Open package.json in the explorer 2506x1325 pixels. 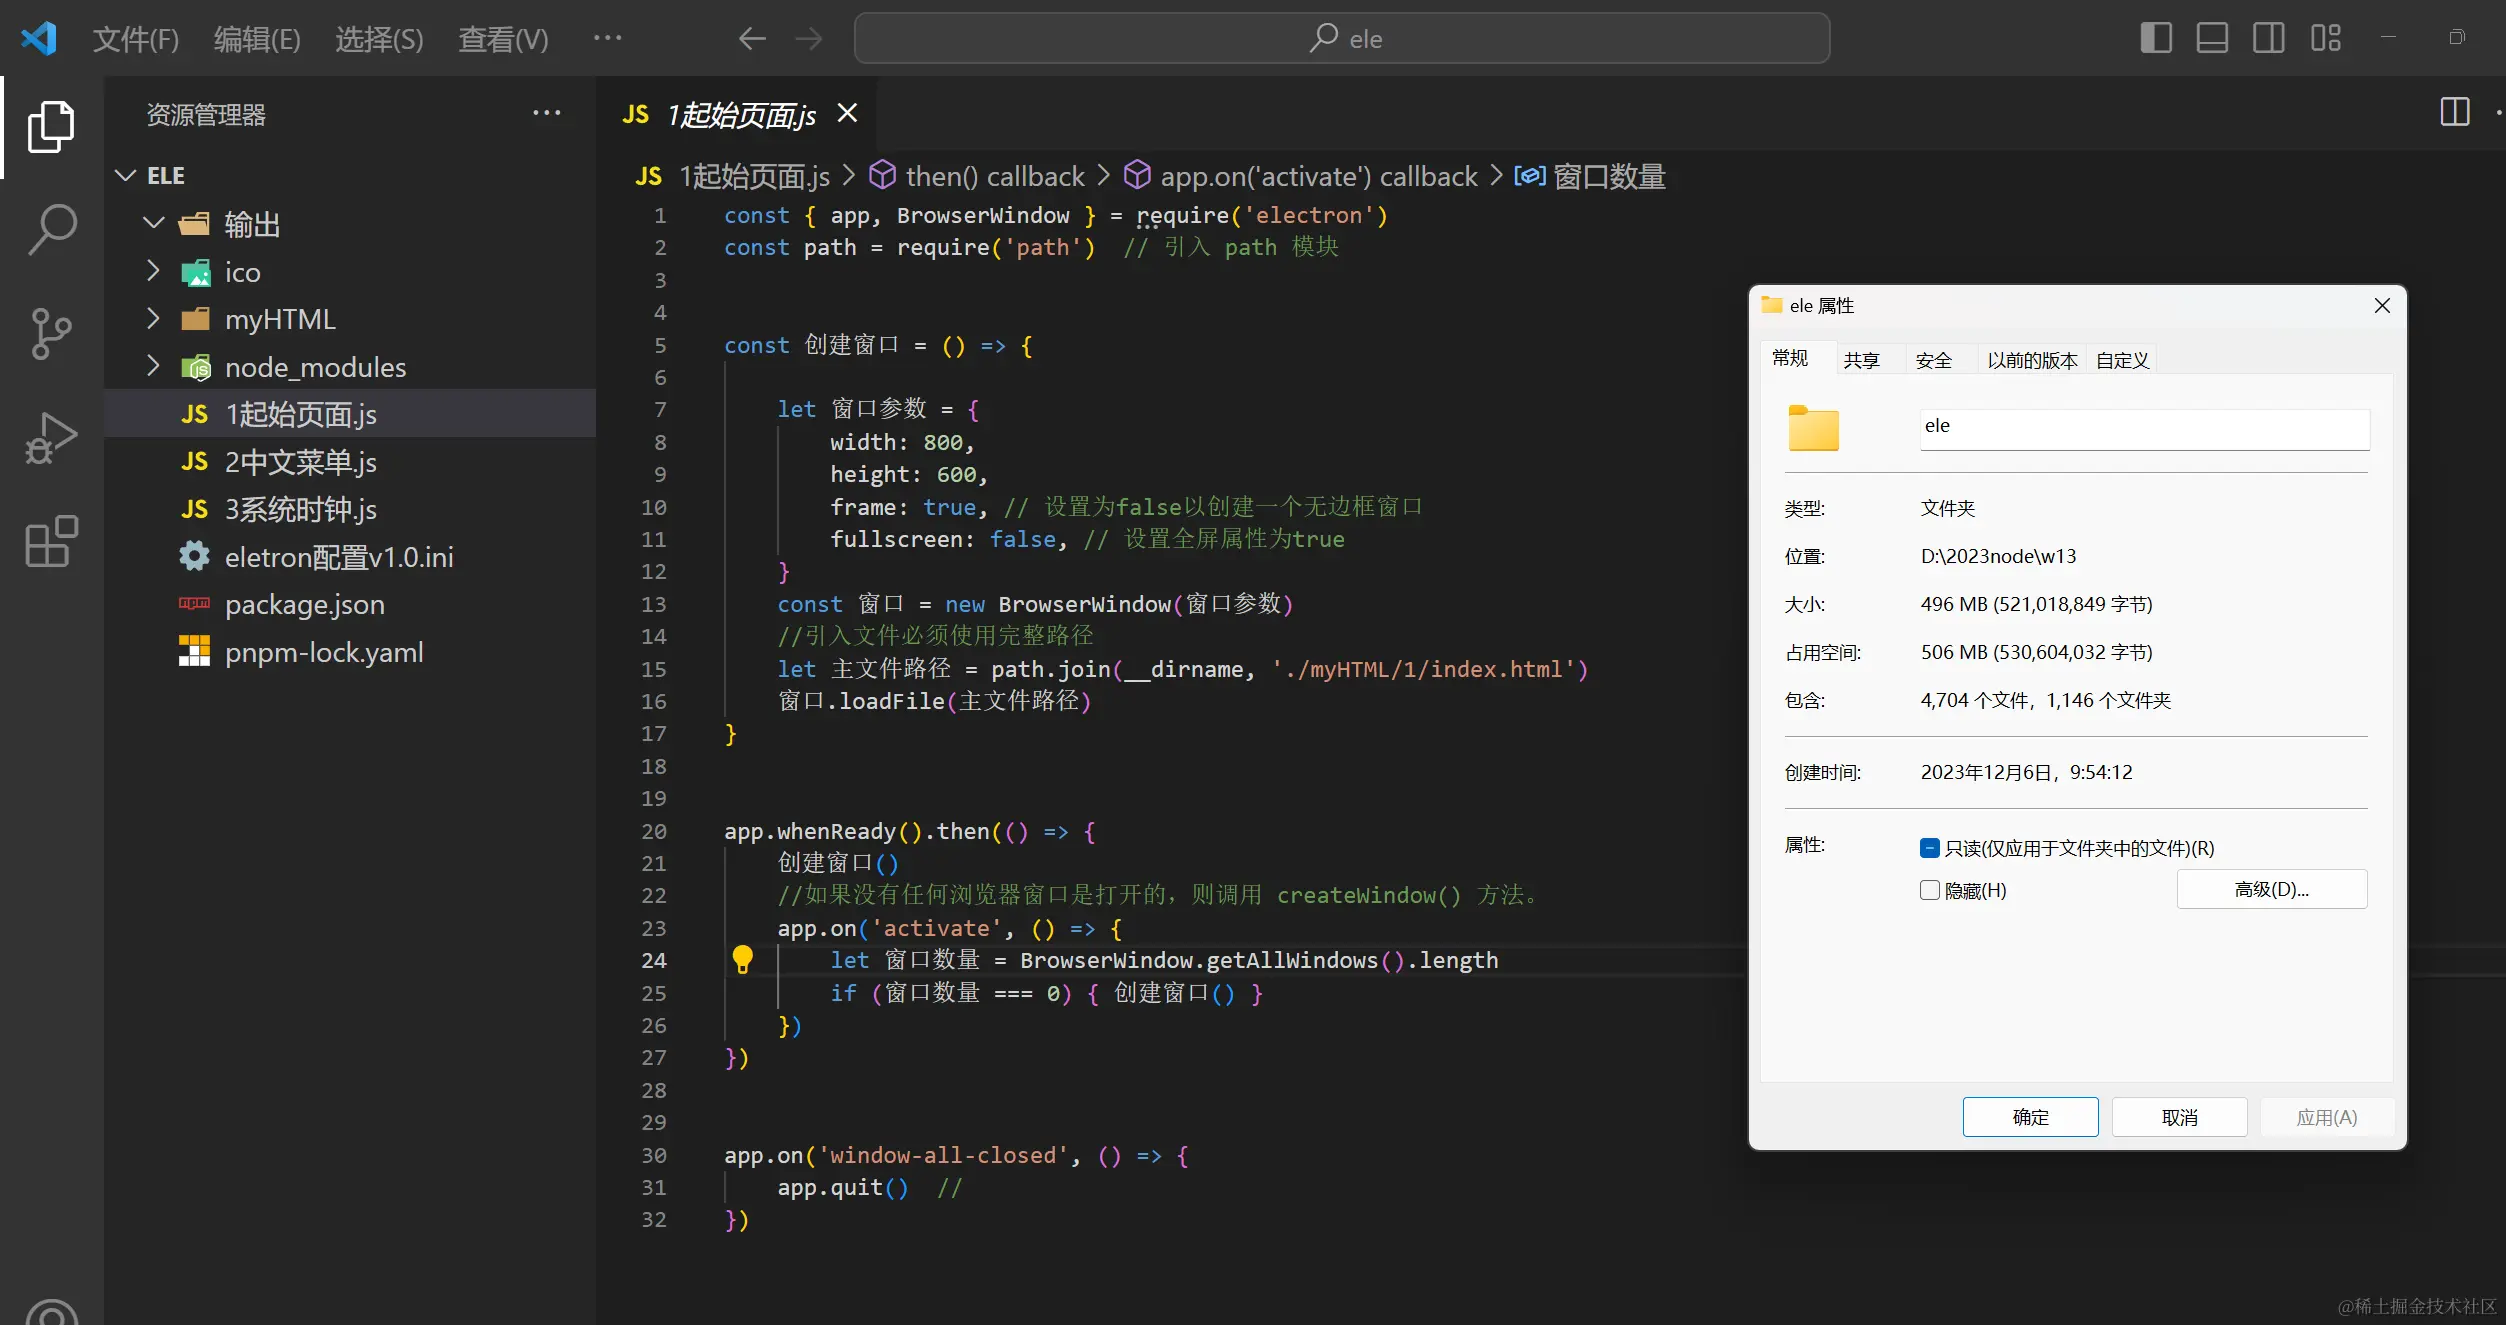[x=304, y=604]
